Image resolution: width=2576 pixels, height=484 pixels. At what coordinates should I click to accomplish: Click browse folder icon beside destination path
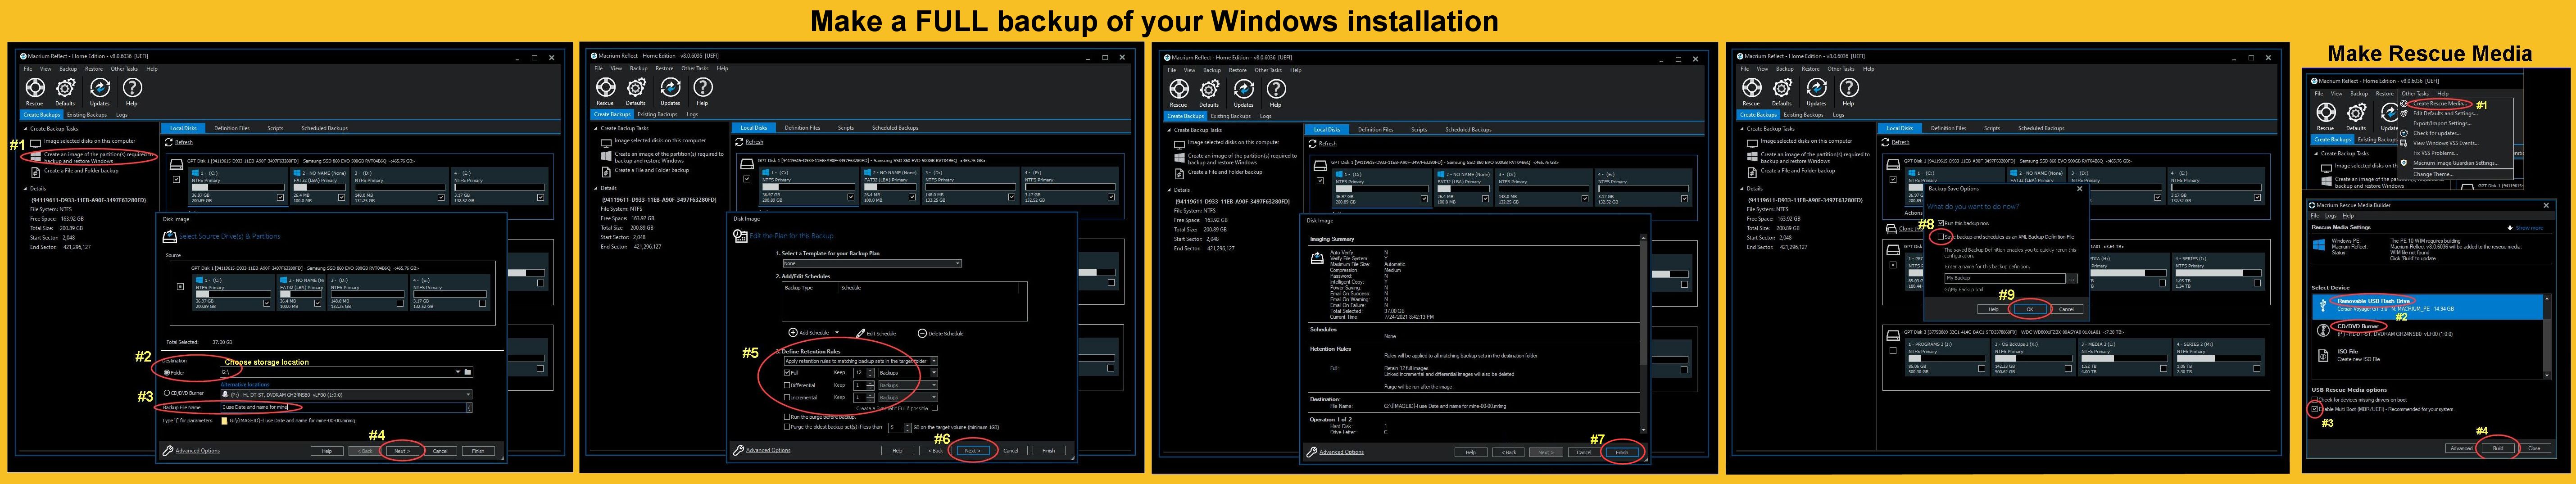[467, 372]
